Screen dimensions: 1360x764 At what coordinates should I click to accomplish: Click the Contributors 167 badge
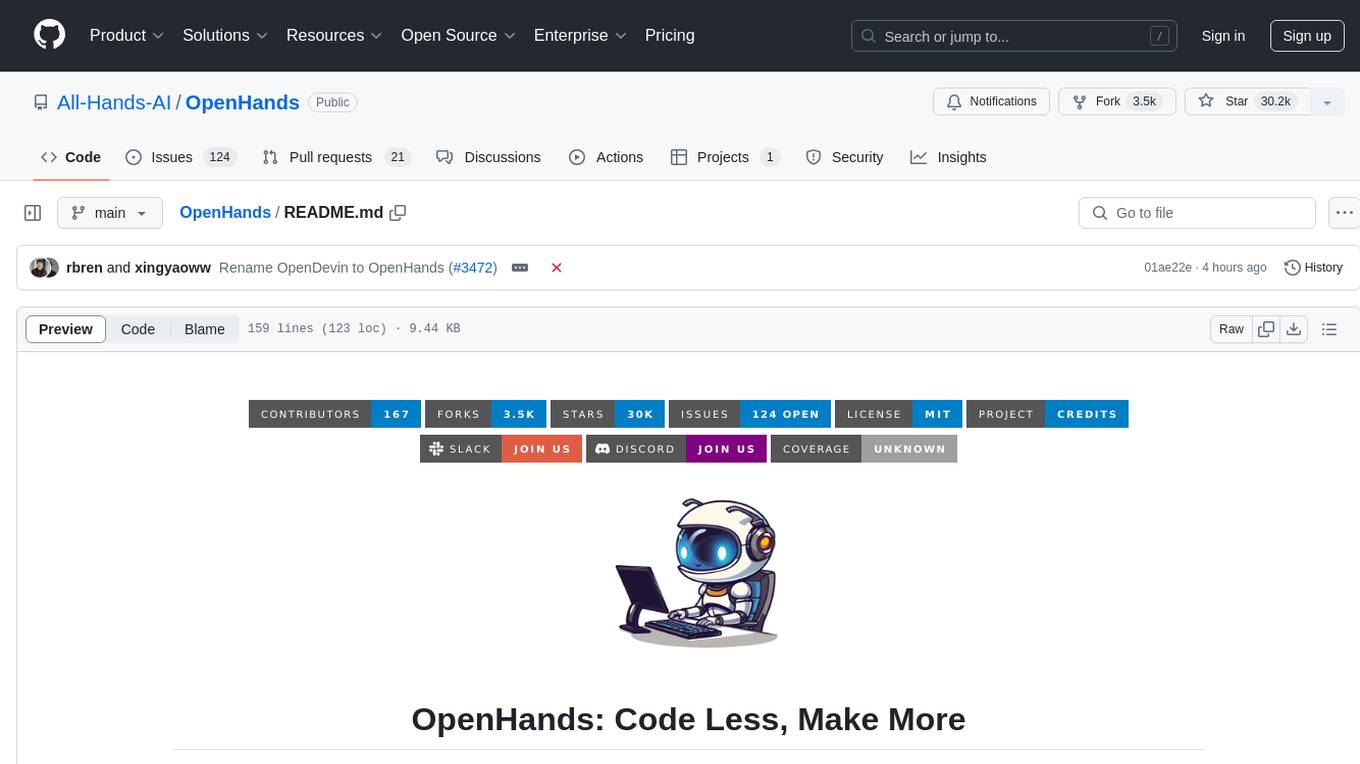coord(335,414)
